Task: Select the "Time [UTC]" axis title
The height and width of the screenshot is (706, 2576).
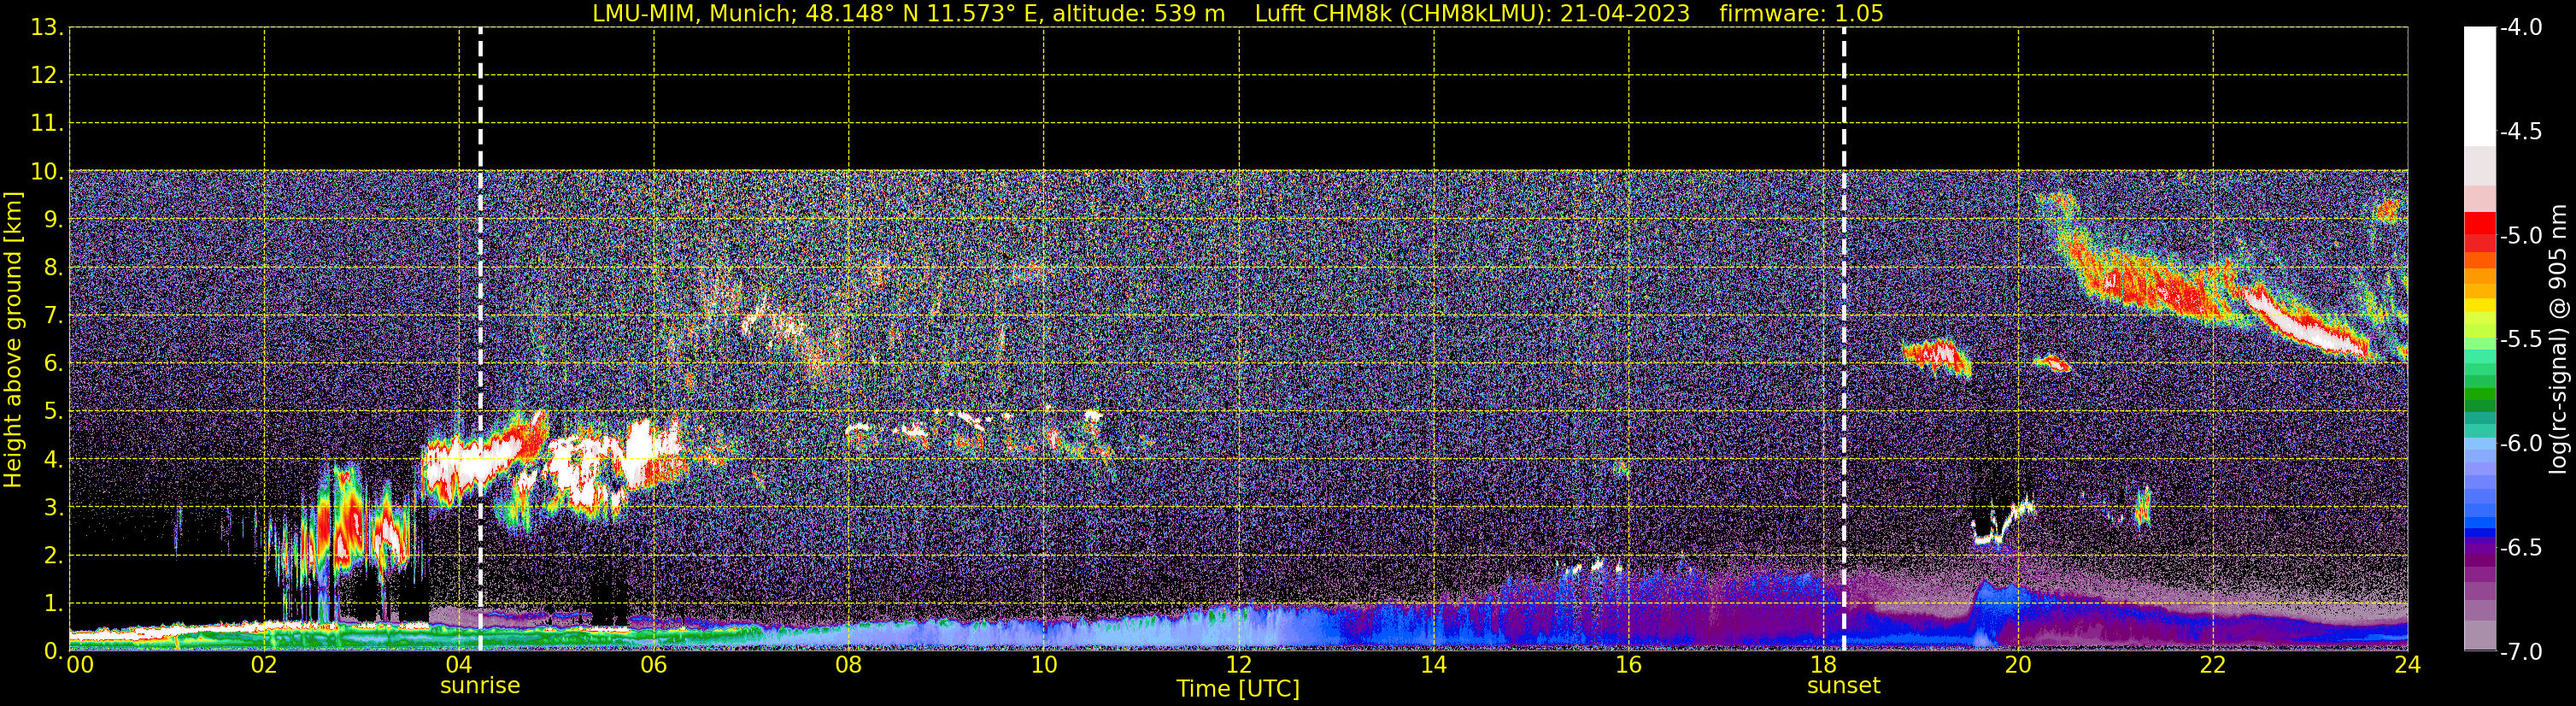Action: [x=1238, y=689]
